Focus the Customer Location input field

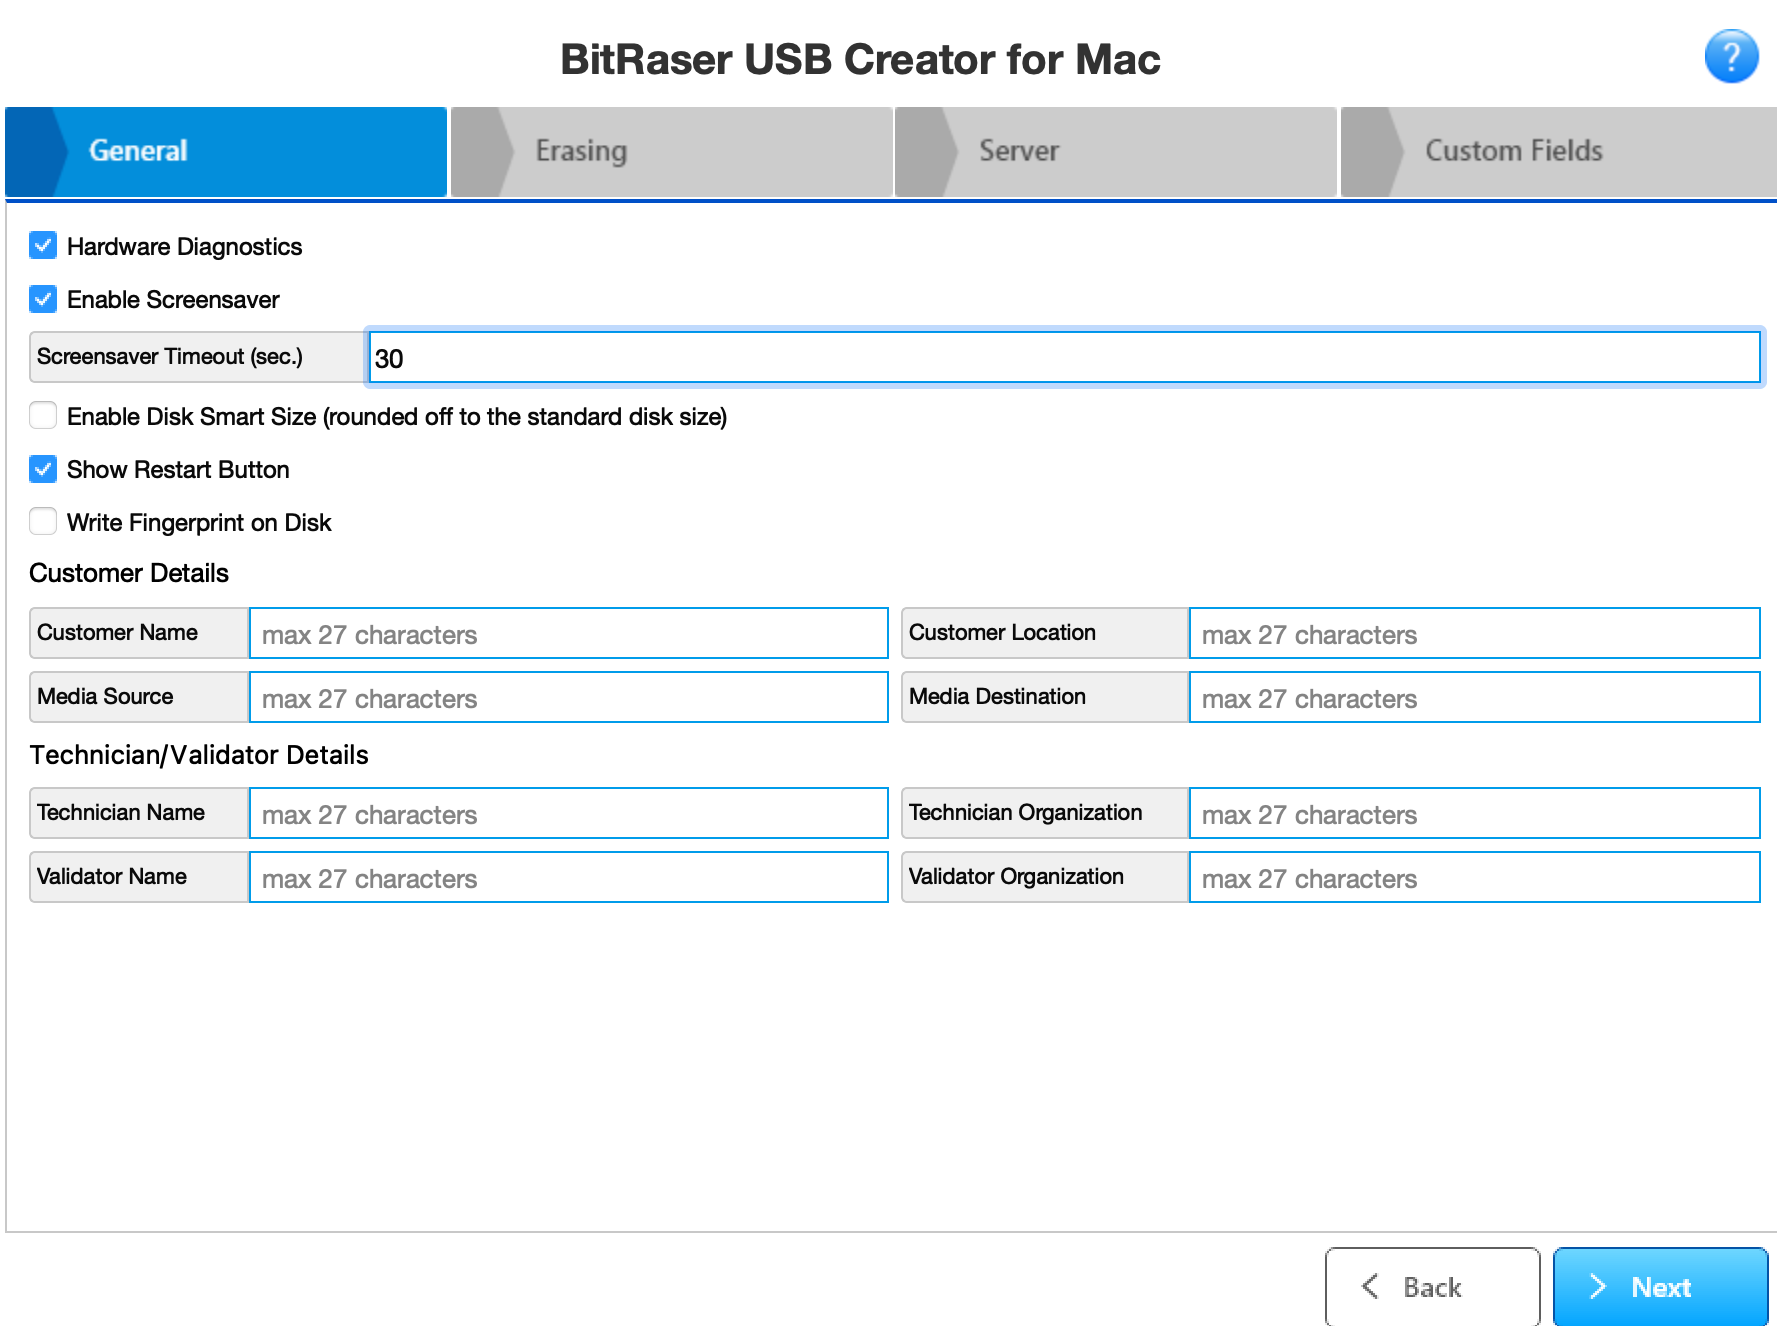[1474, 634]
